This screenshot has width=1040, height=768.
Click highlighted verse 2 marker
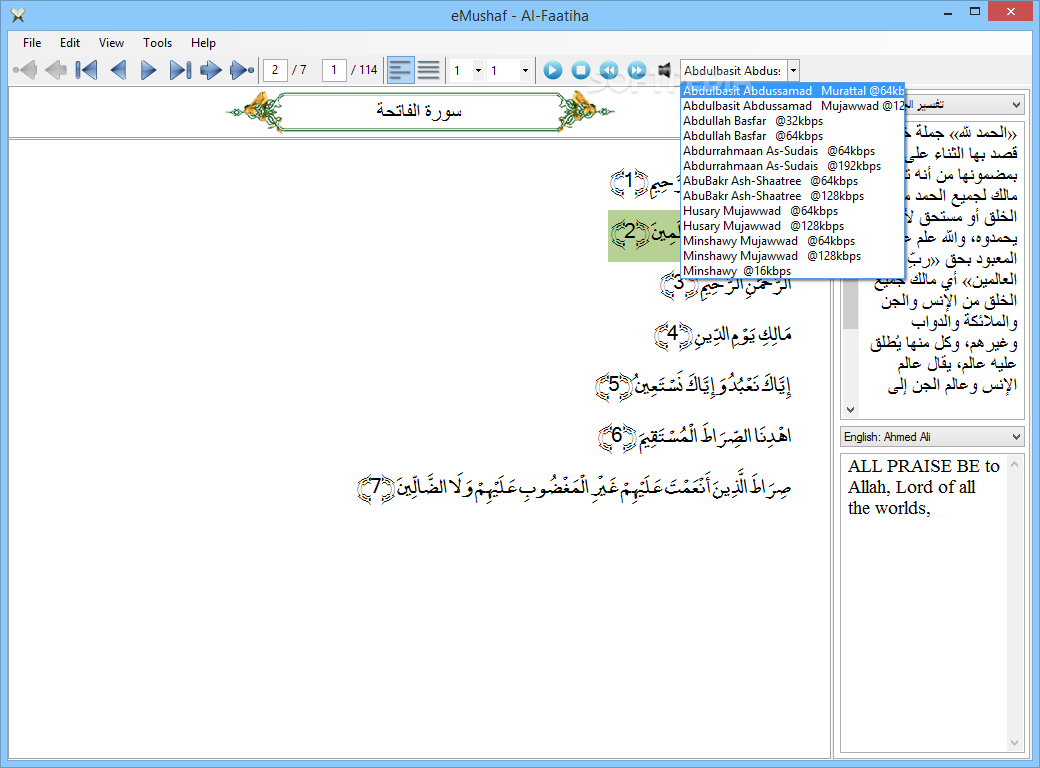pyautogui.click(x=629, y=234)
